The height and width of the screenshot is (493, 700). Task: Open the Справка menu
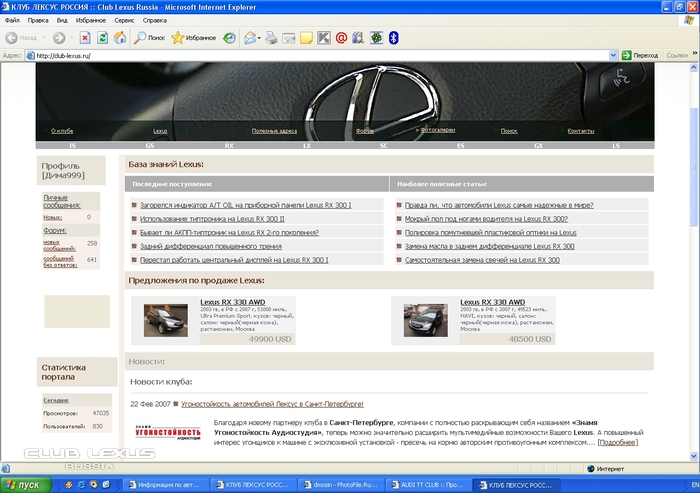tap(154, 20)
